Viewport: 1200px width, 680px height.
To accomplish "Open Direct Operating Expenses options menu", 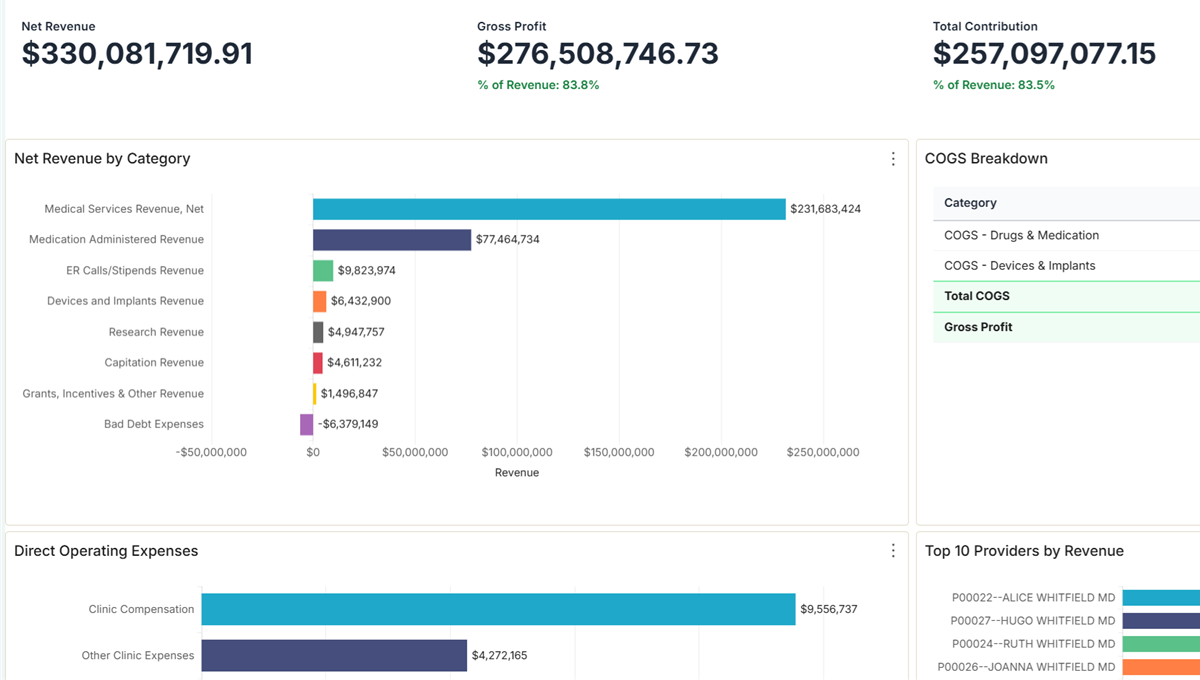I will (893, 551).
